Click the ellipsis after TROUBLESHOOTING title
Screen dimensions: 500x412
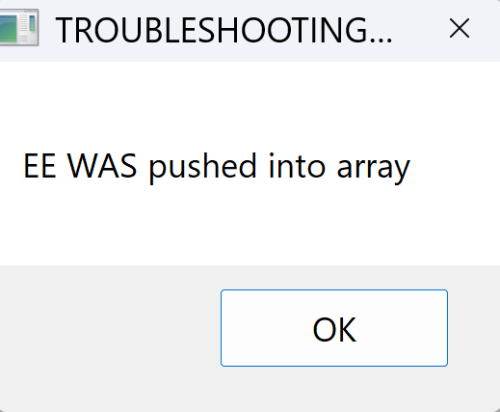pos(381,41)
